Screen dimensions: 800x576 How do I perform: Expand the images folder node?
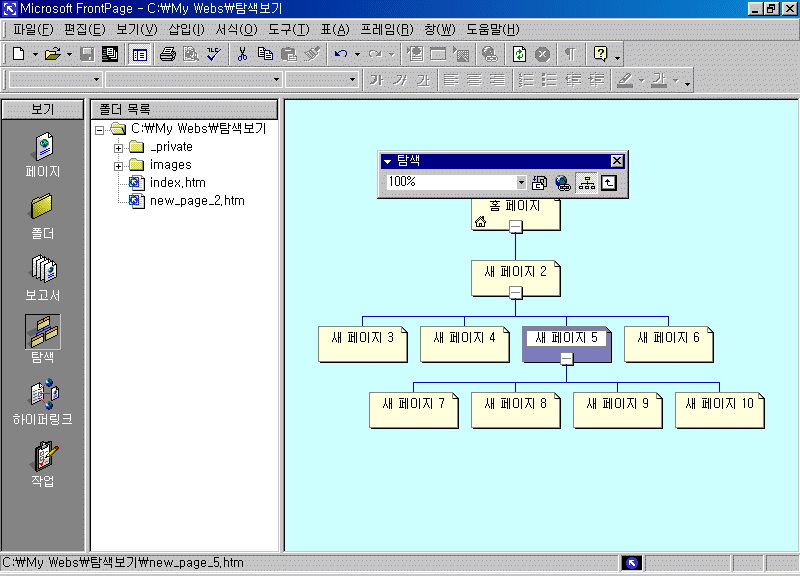[118, 166]
